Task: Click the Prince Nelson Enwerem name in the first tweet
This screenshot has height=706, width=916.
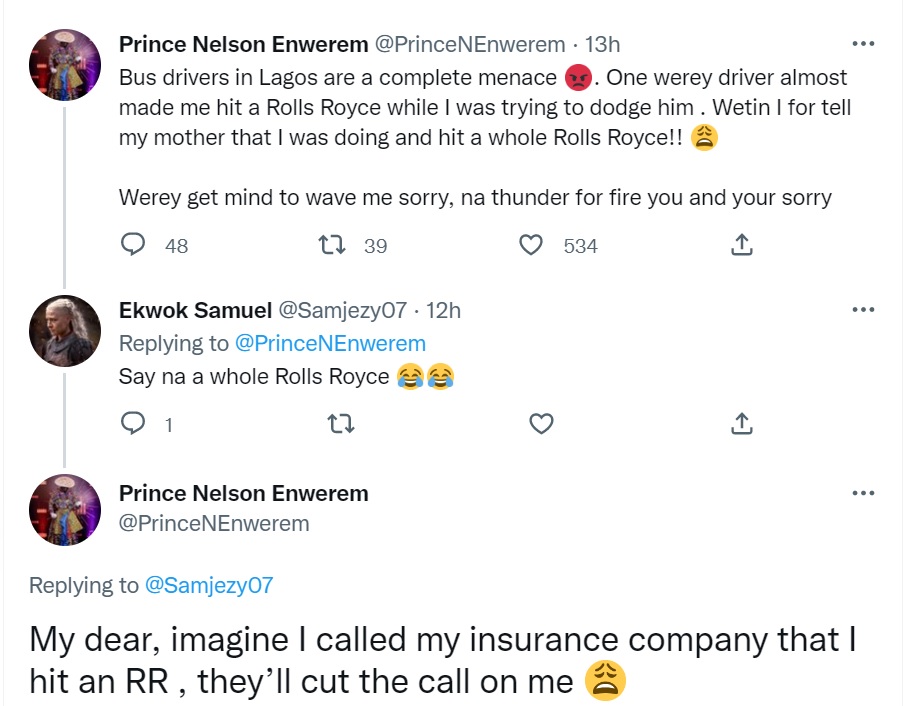Action: click(x=243, y=45)
